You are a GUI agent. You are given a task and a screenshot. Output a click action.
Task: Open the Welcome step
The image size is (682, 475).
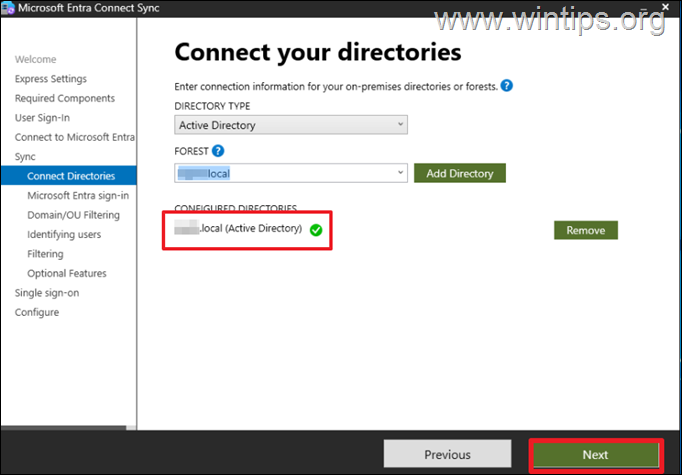(36, 59)
